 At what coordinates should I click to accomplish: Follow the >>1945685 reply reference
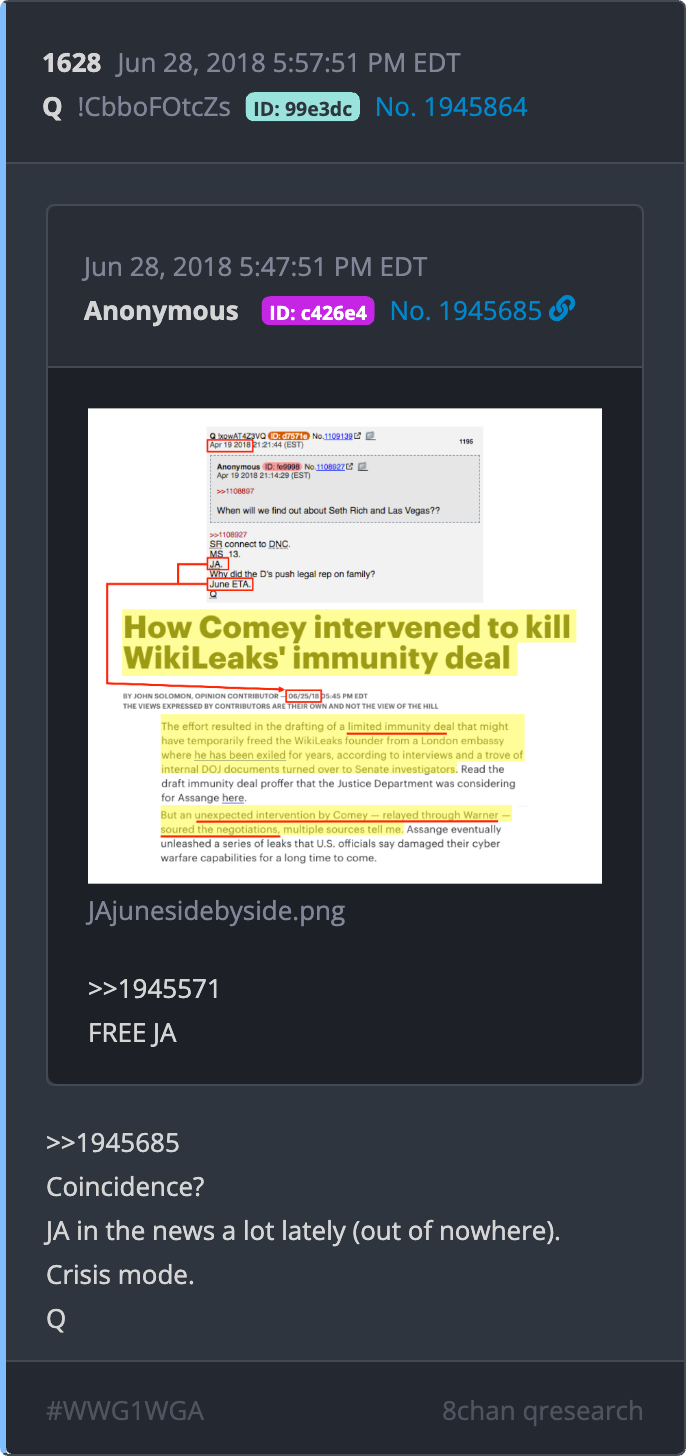point(112,1142)
